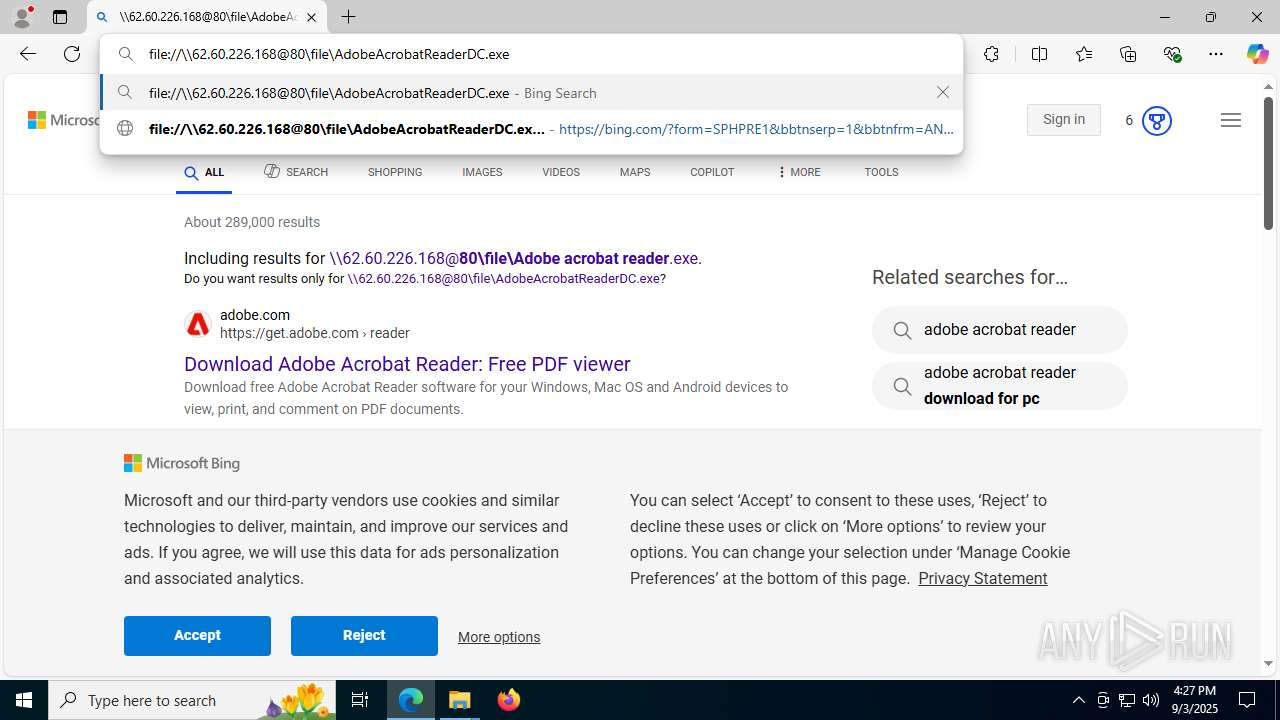
Task: Open the Copilot sidebar icon
Action: (1257, 54)
